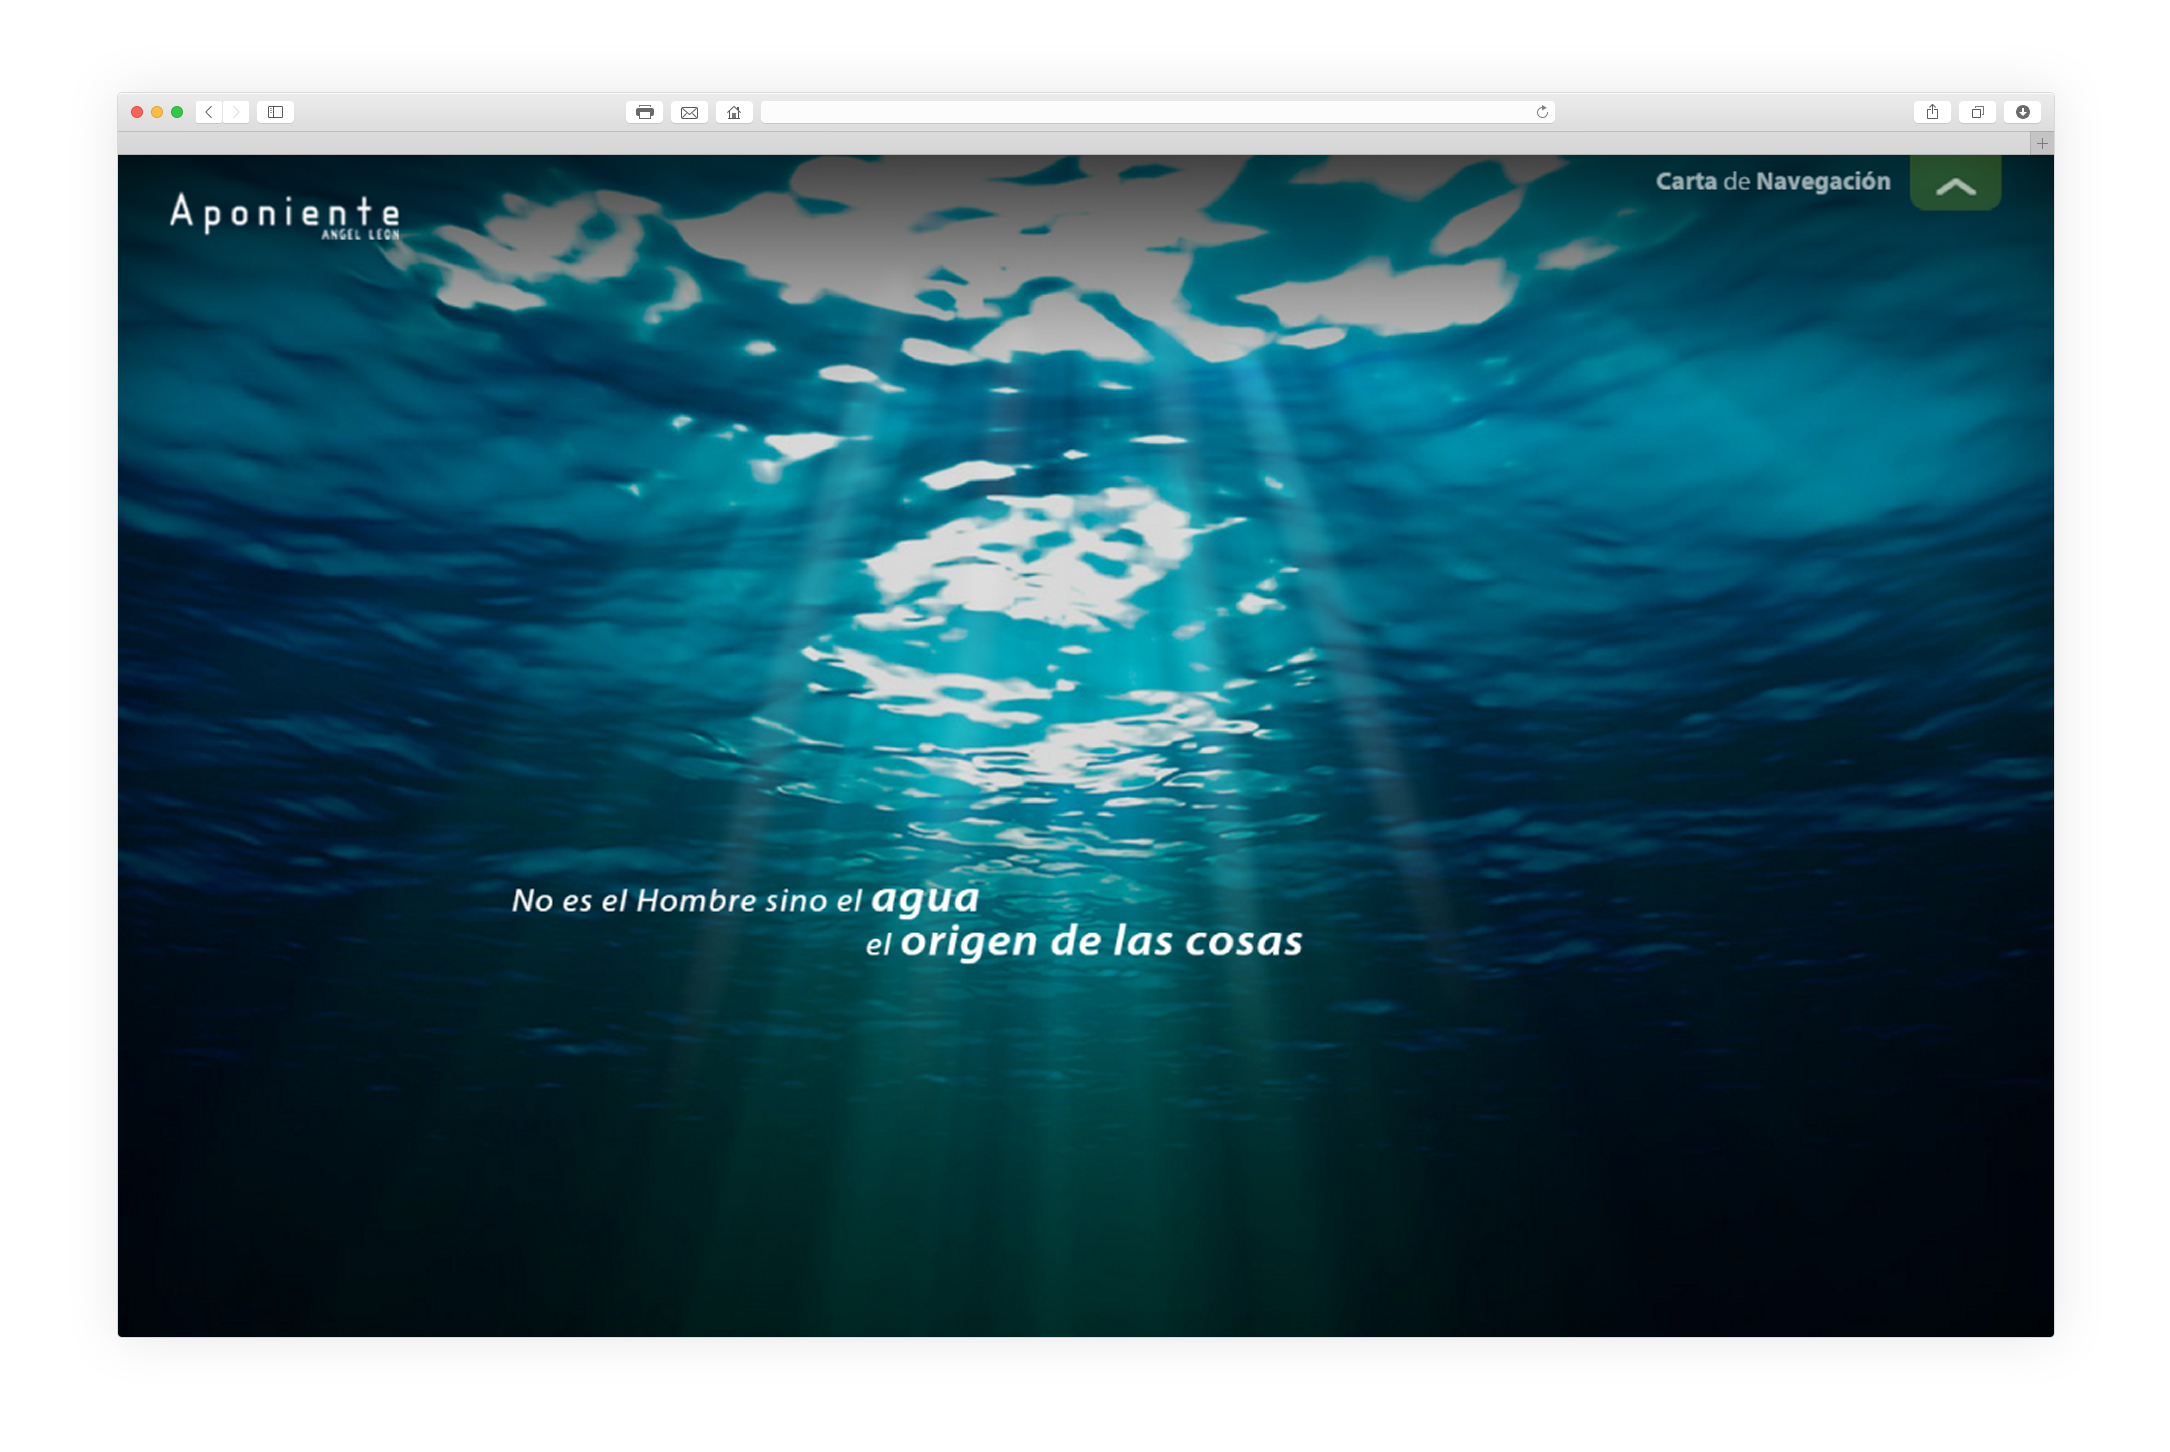Viewport: 2170px width, 1452px height.
Task: Email this page via the envelope icon
Action: click(690, 112)
